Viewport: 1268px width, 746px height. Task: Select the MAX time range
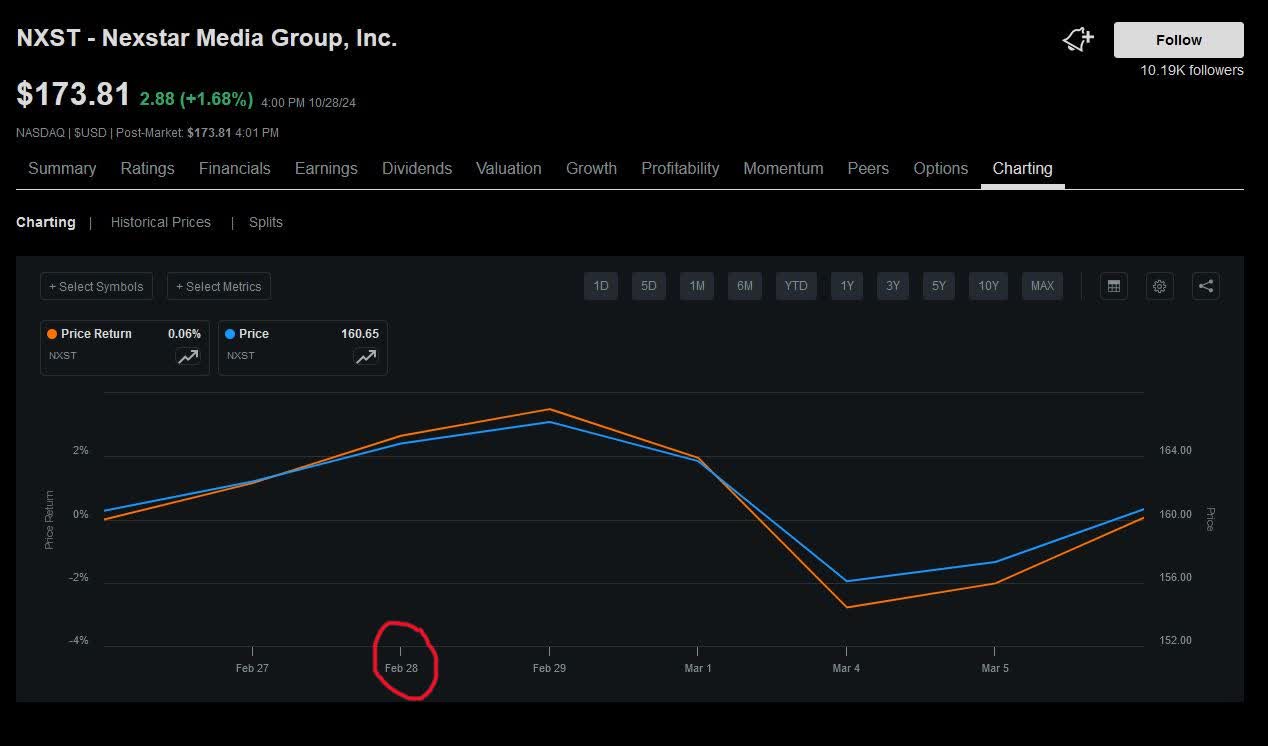click(x=1042, y=286)
